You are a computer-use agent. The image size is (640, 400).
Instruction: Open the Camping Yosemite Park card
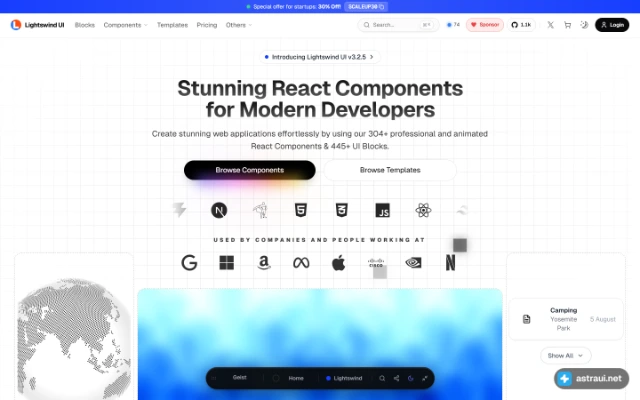click(x=566, y=319)
